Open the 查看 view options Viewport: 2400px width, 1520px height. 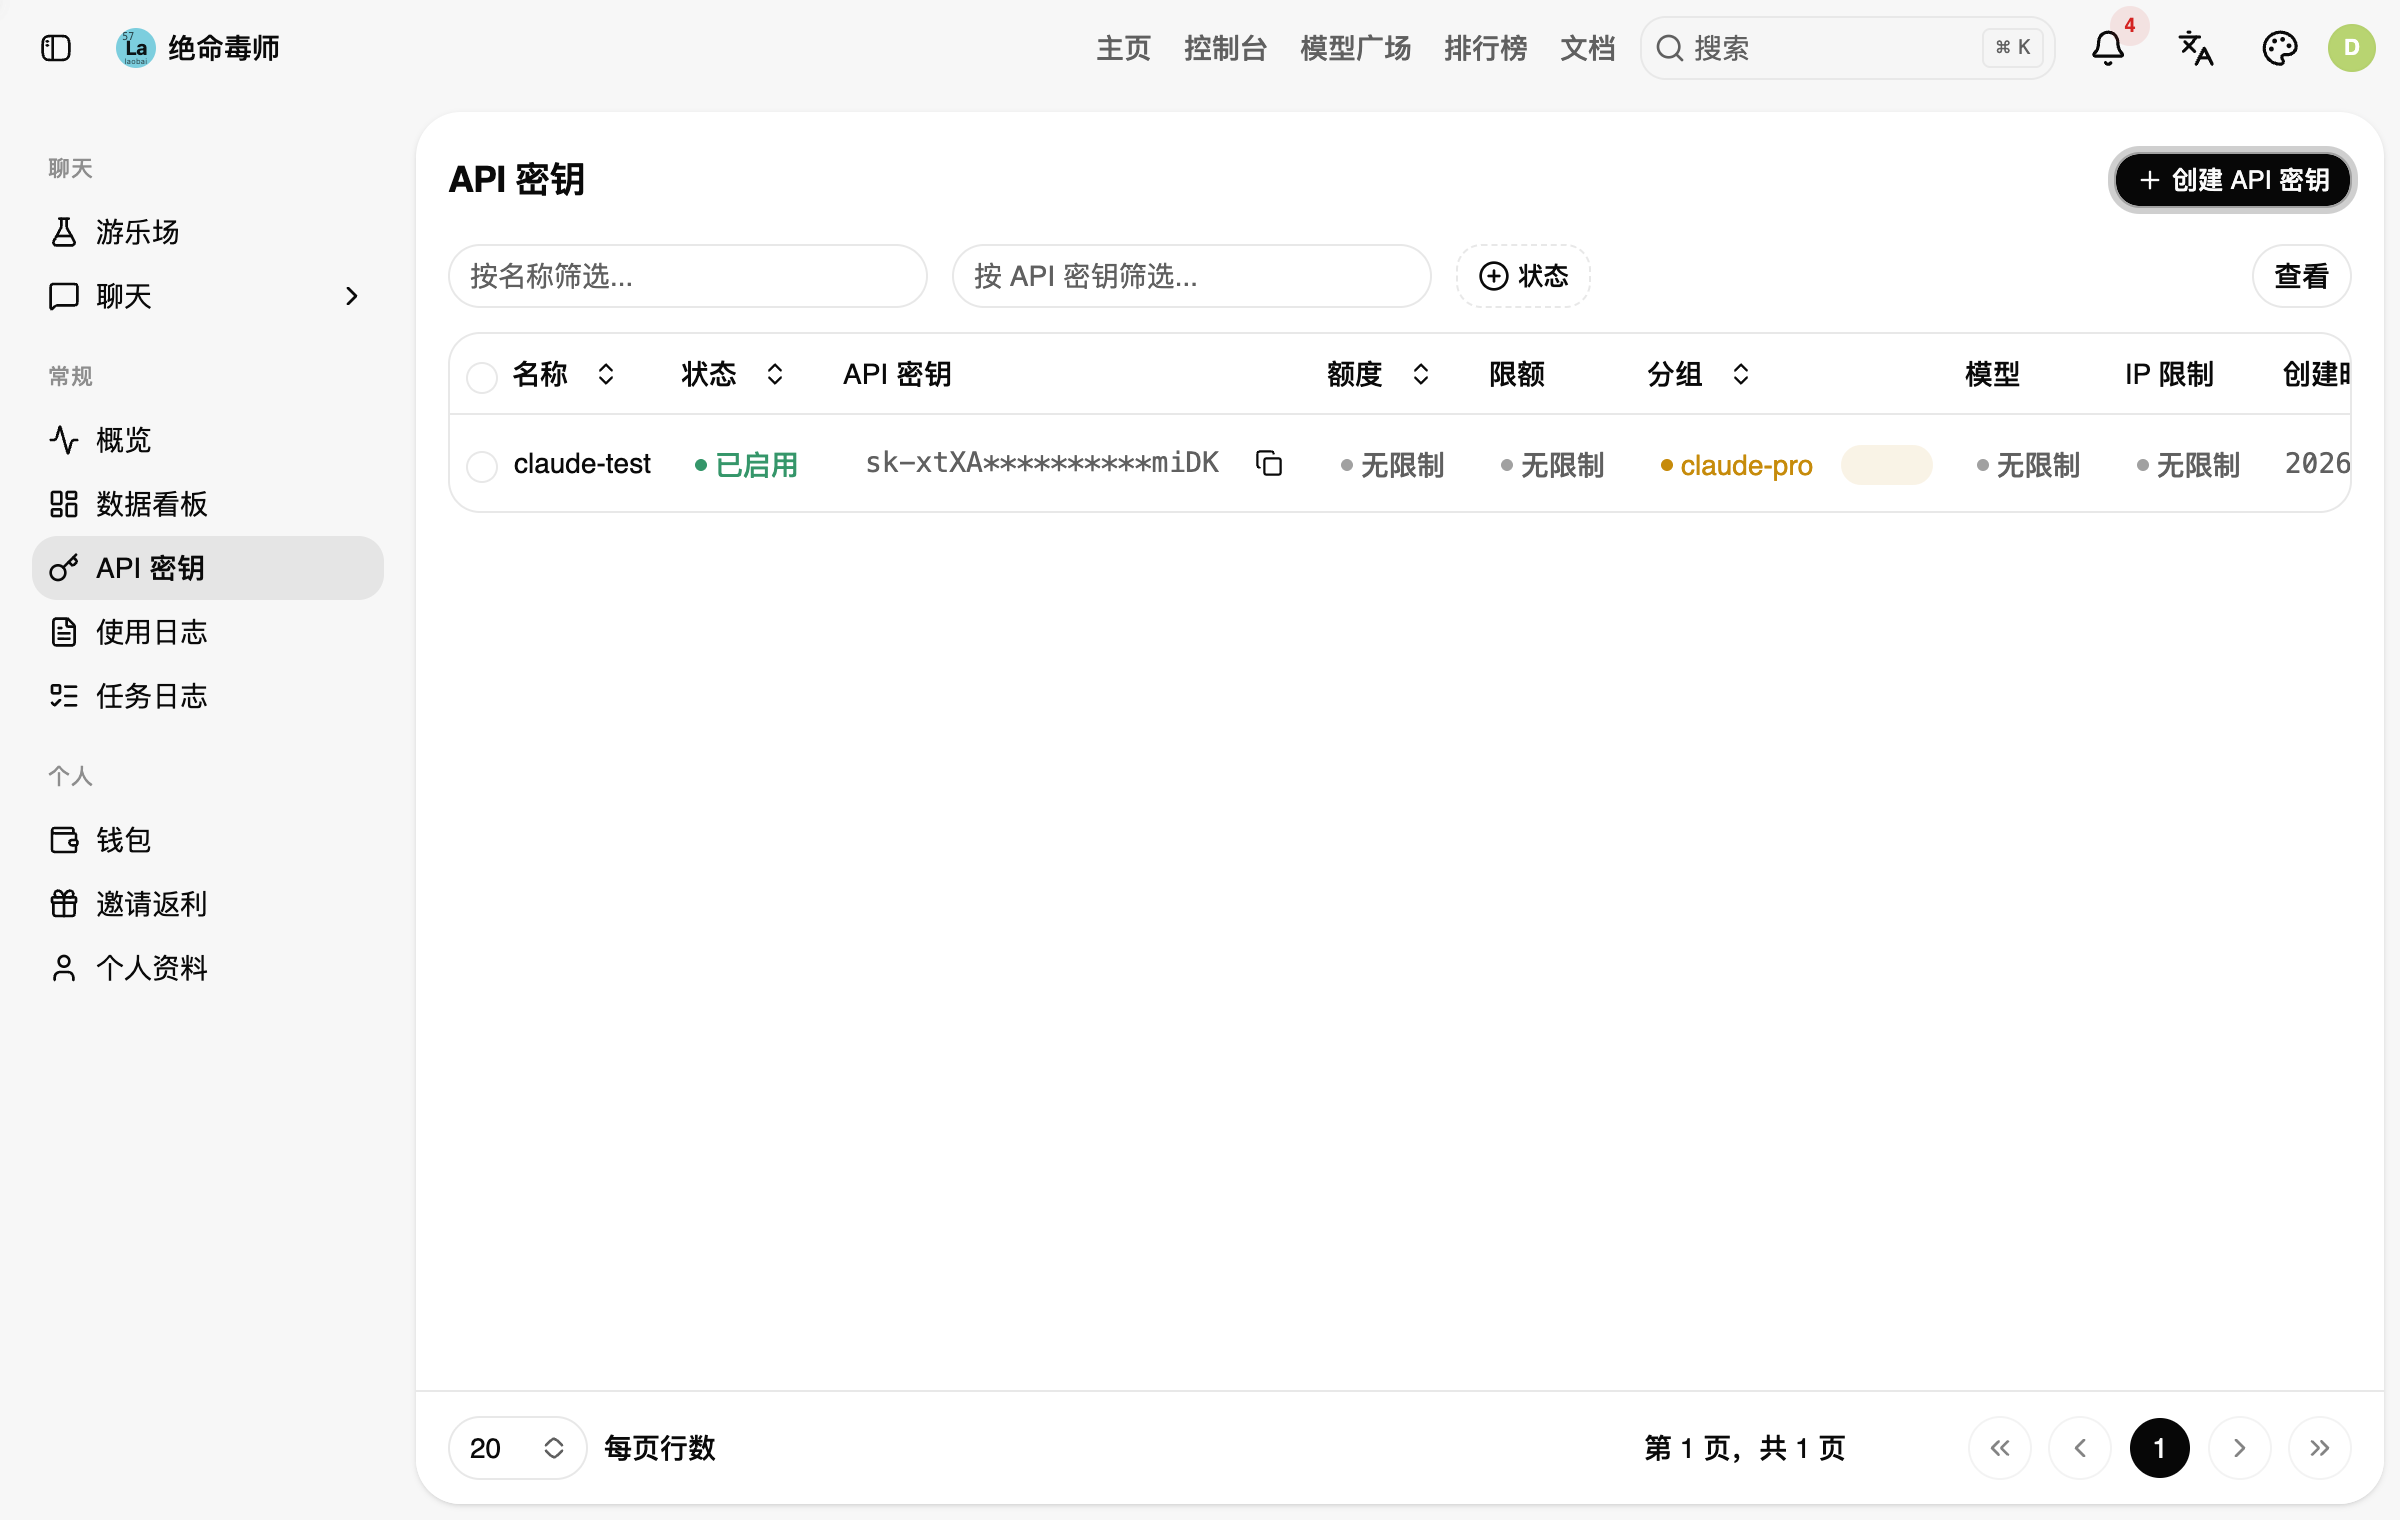2301,276
